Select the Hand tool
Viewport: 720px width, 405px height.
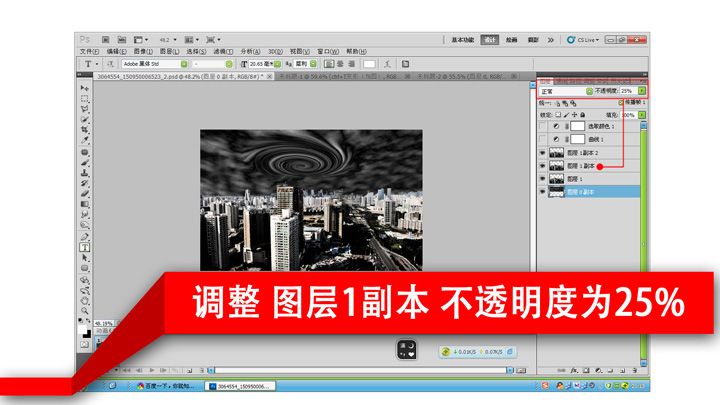[84, 301]
